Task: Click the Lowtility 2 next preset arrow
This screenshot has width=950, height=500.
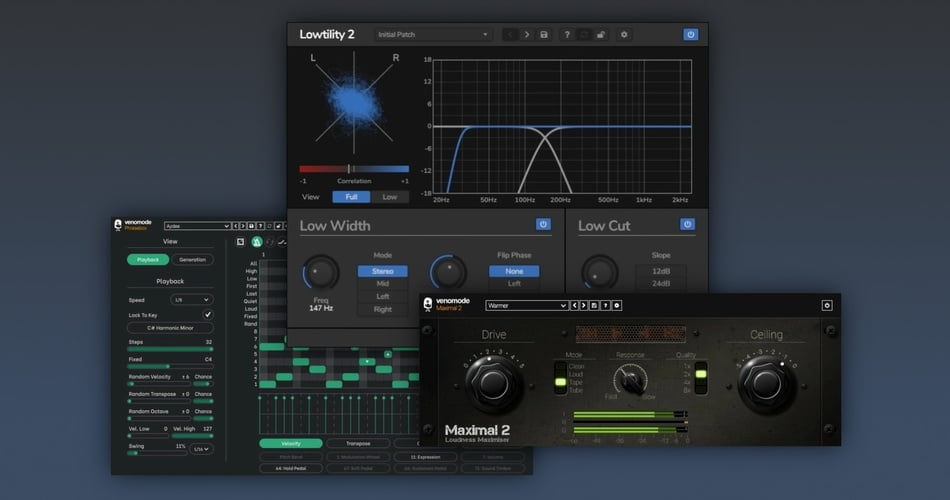Action: pos(526,35)
